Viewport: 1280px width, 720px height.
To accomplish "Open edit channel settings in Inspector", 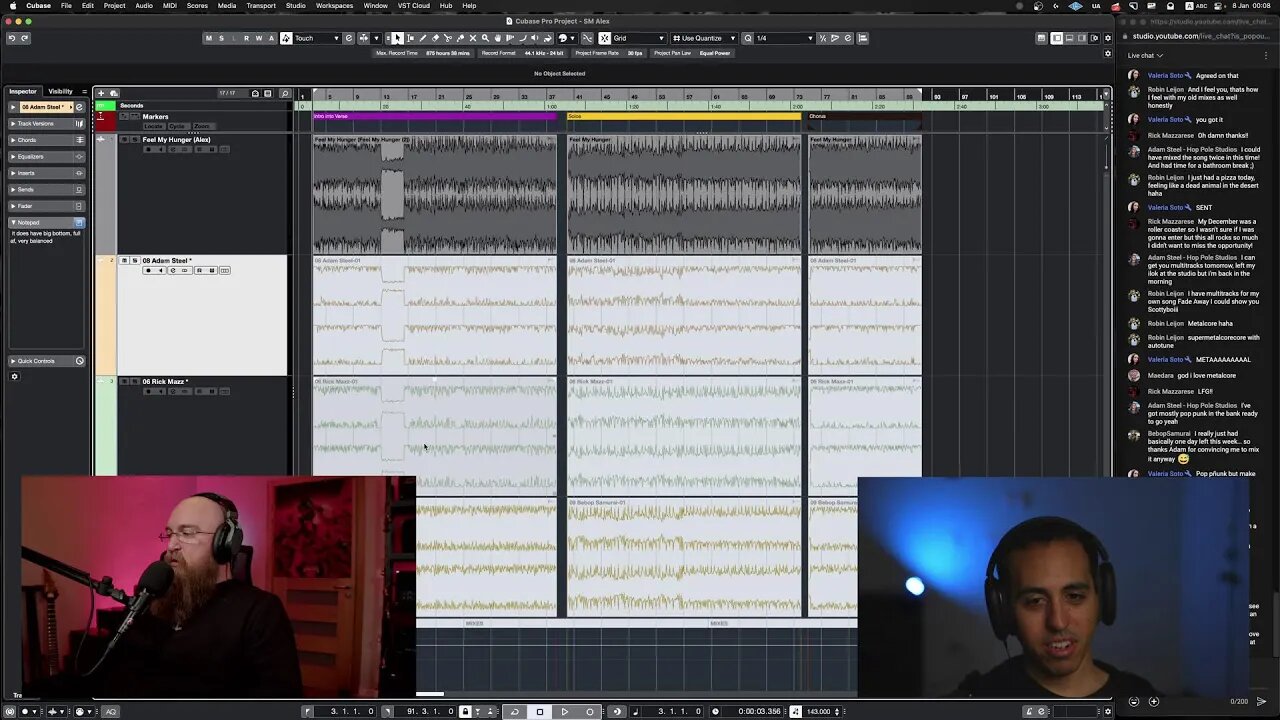I will [80, 107].
